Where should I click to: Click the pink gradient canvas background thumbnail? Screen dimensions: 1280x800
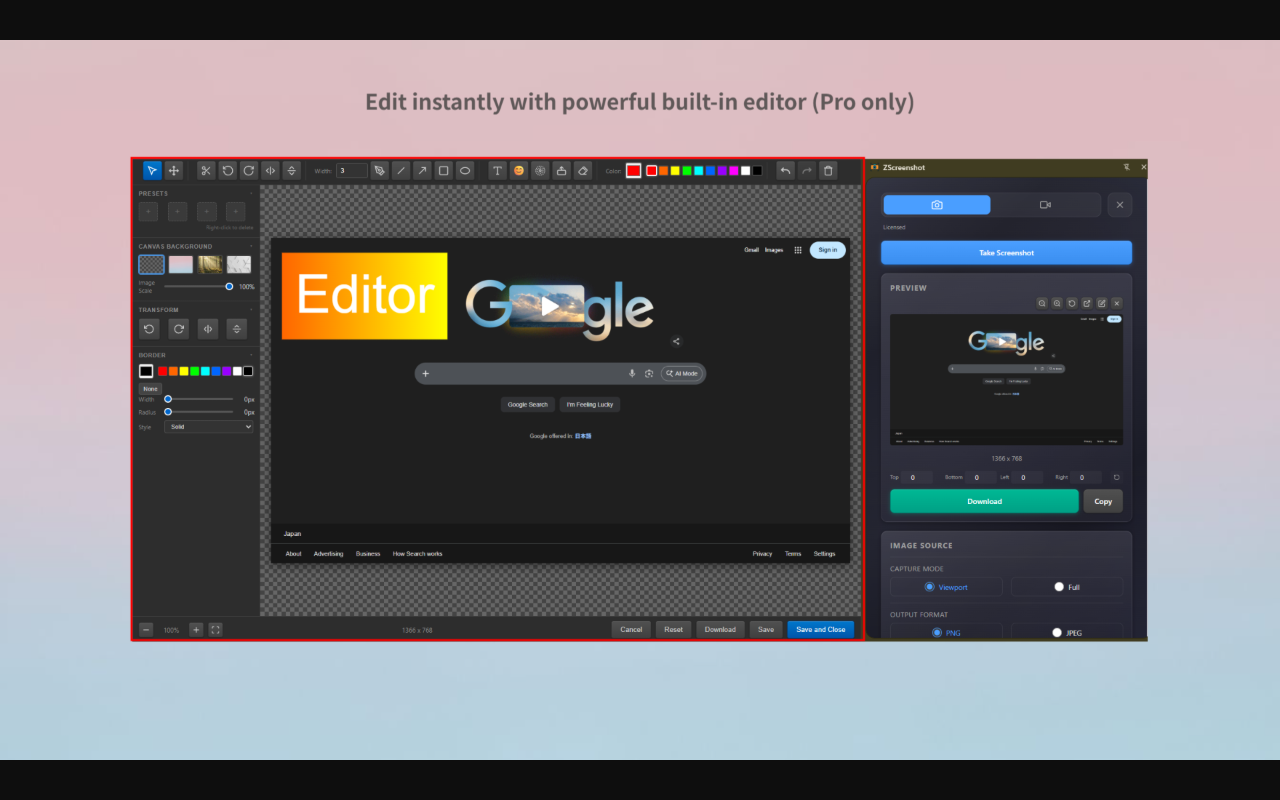179,263
